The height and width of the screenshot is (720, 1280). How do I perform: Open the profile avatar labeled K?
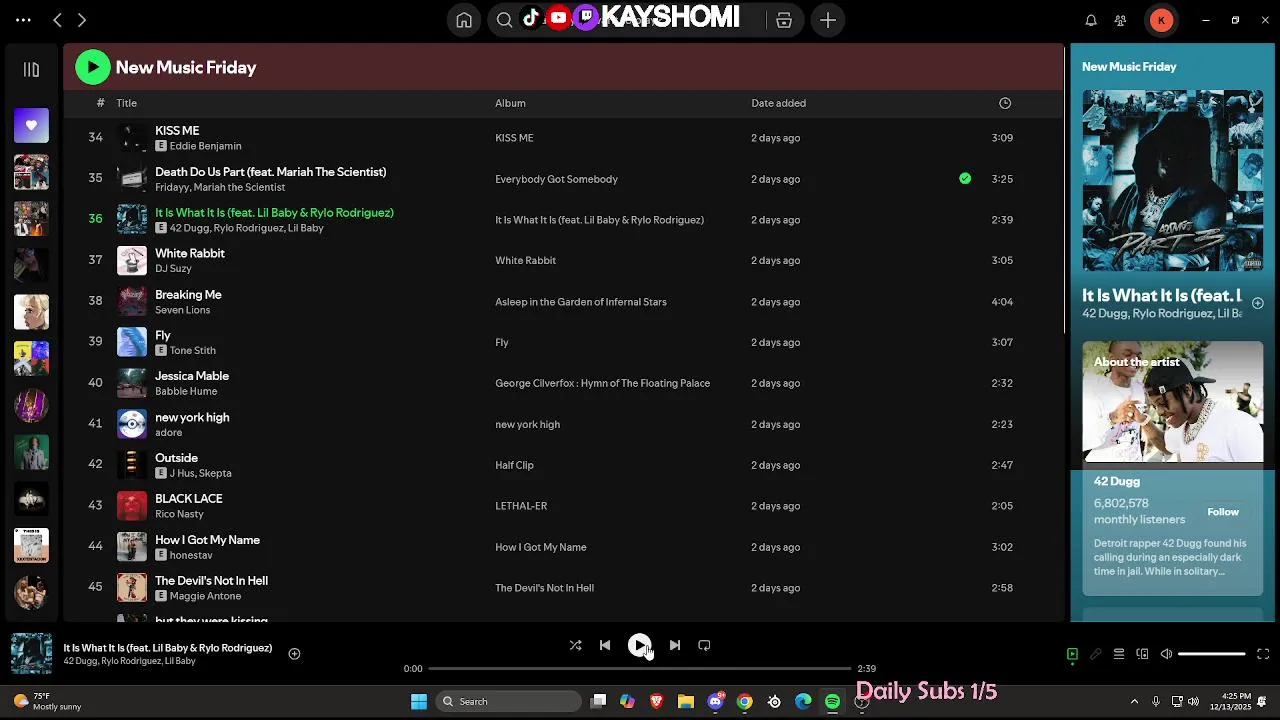coord(1161,20)
